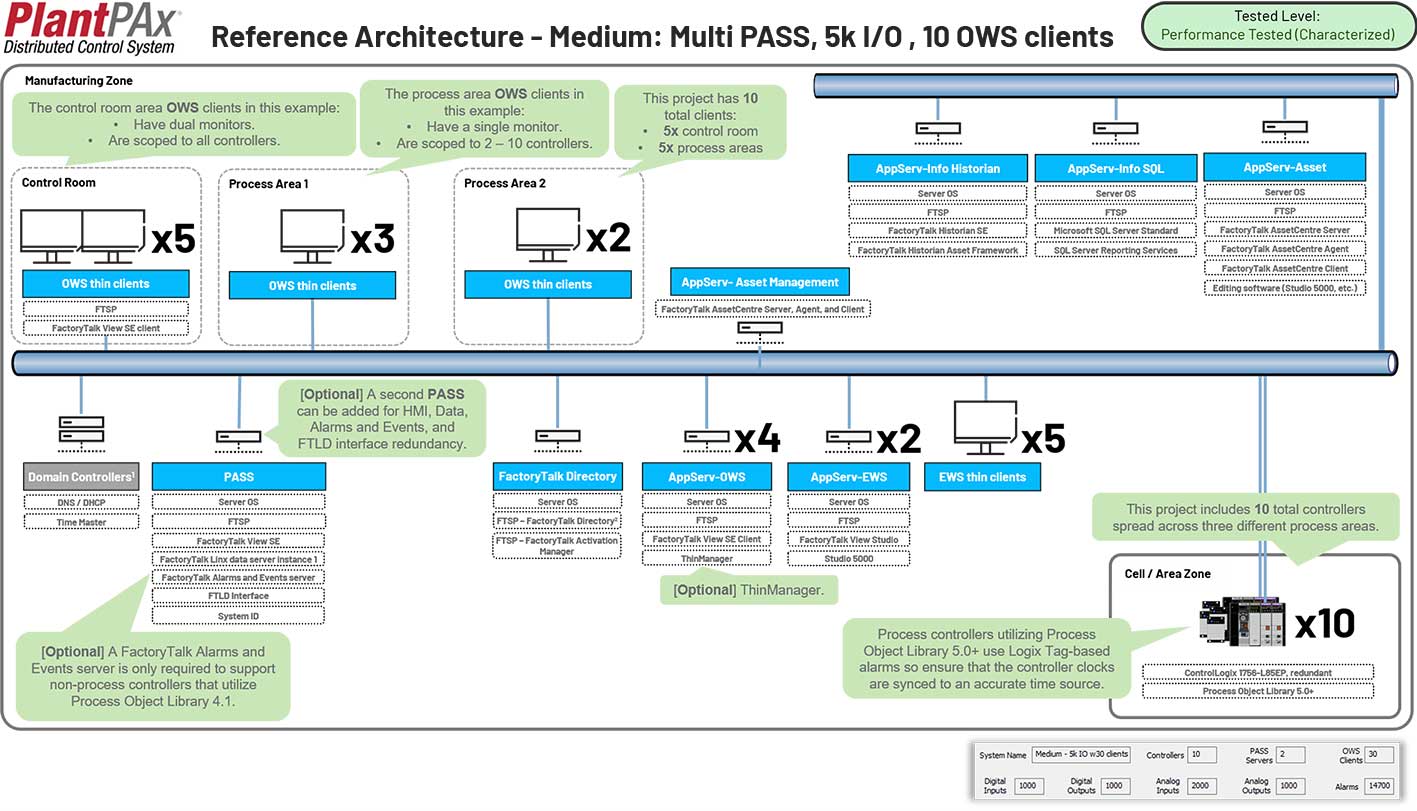The image size is (1417, 811).
Task: Click 'ControlLogix 1756-L85EP, redundant' entry
Action: click(x=1258, y=673)
